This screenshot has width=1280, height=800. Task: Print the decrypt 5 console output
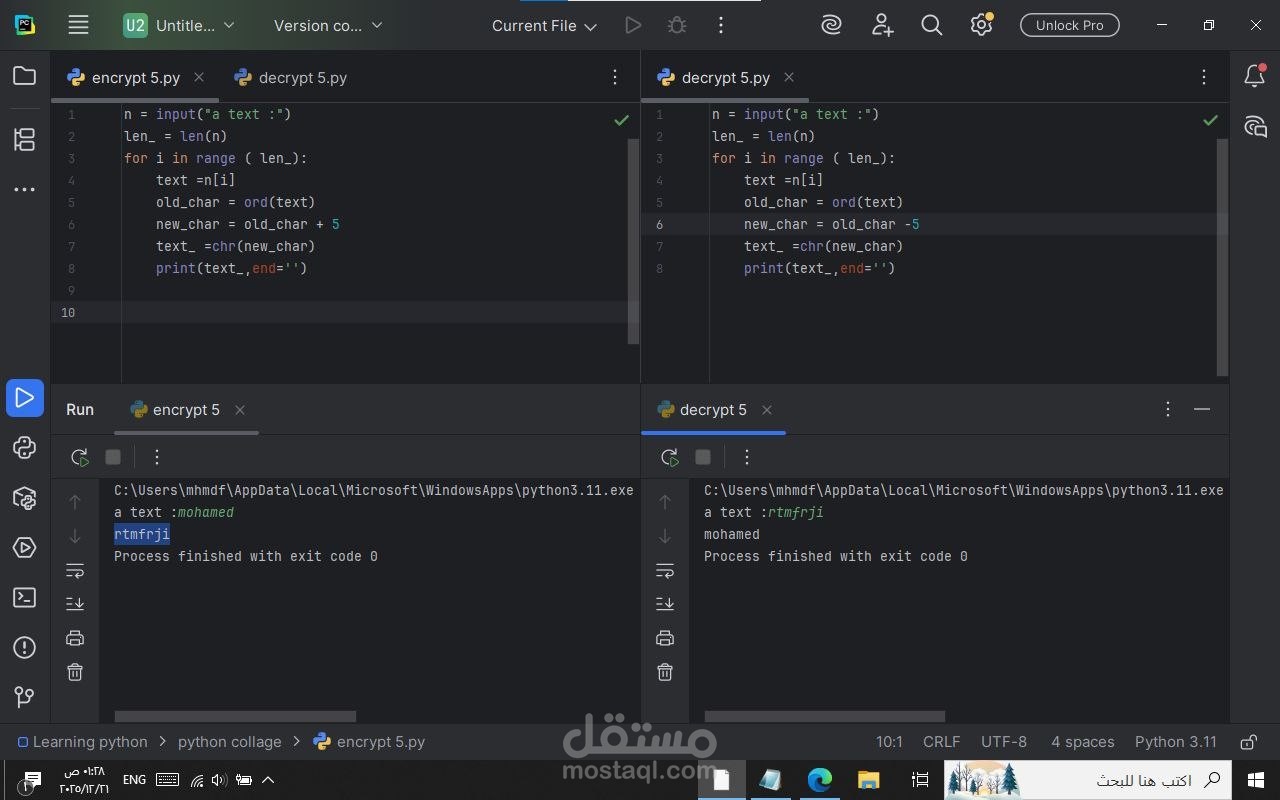665,637
